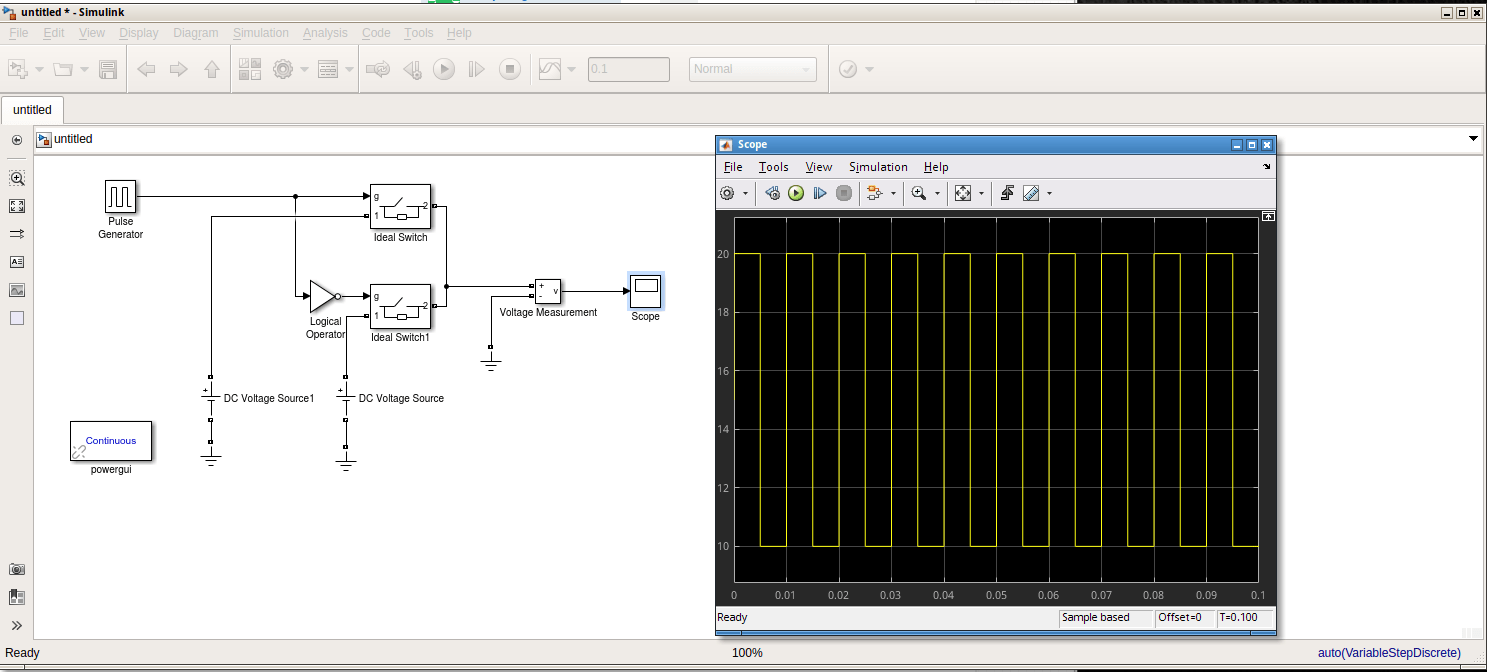This screenshot has width=1487, height=672.
Task: Open the Normal simulation mode dropdown
Action: [752, 68]
